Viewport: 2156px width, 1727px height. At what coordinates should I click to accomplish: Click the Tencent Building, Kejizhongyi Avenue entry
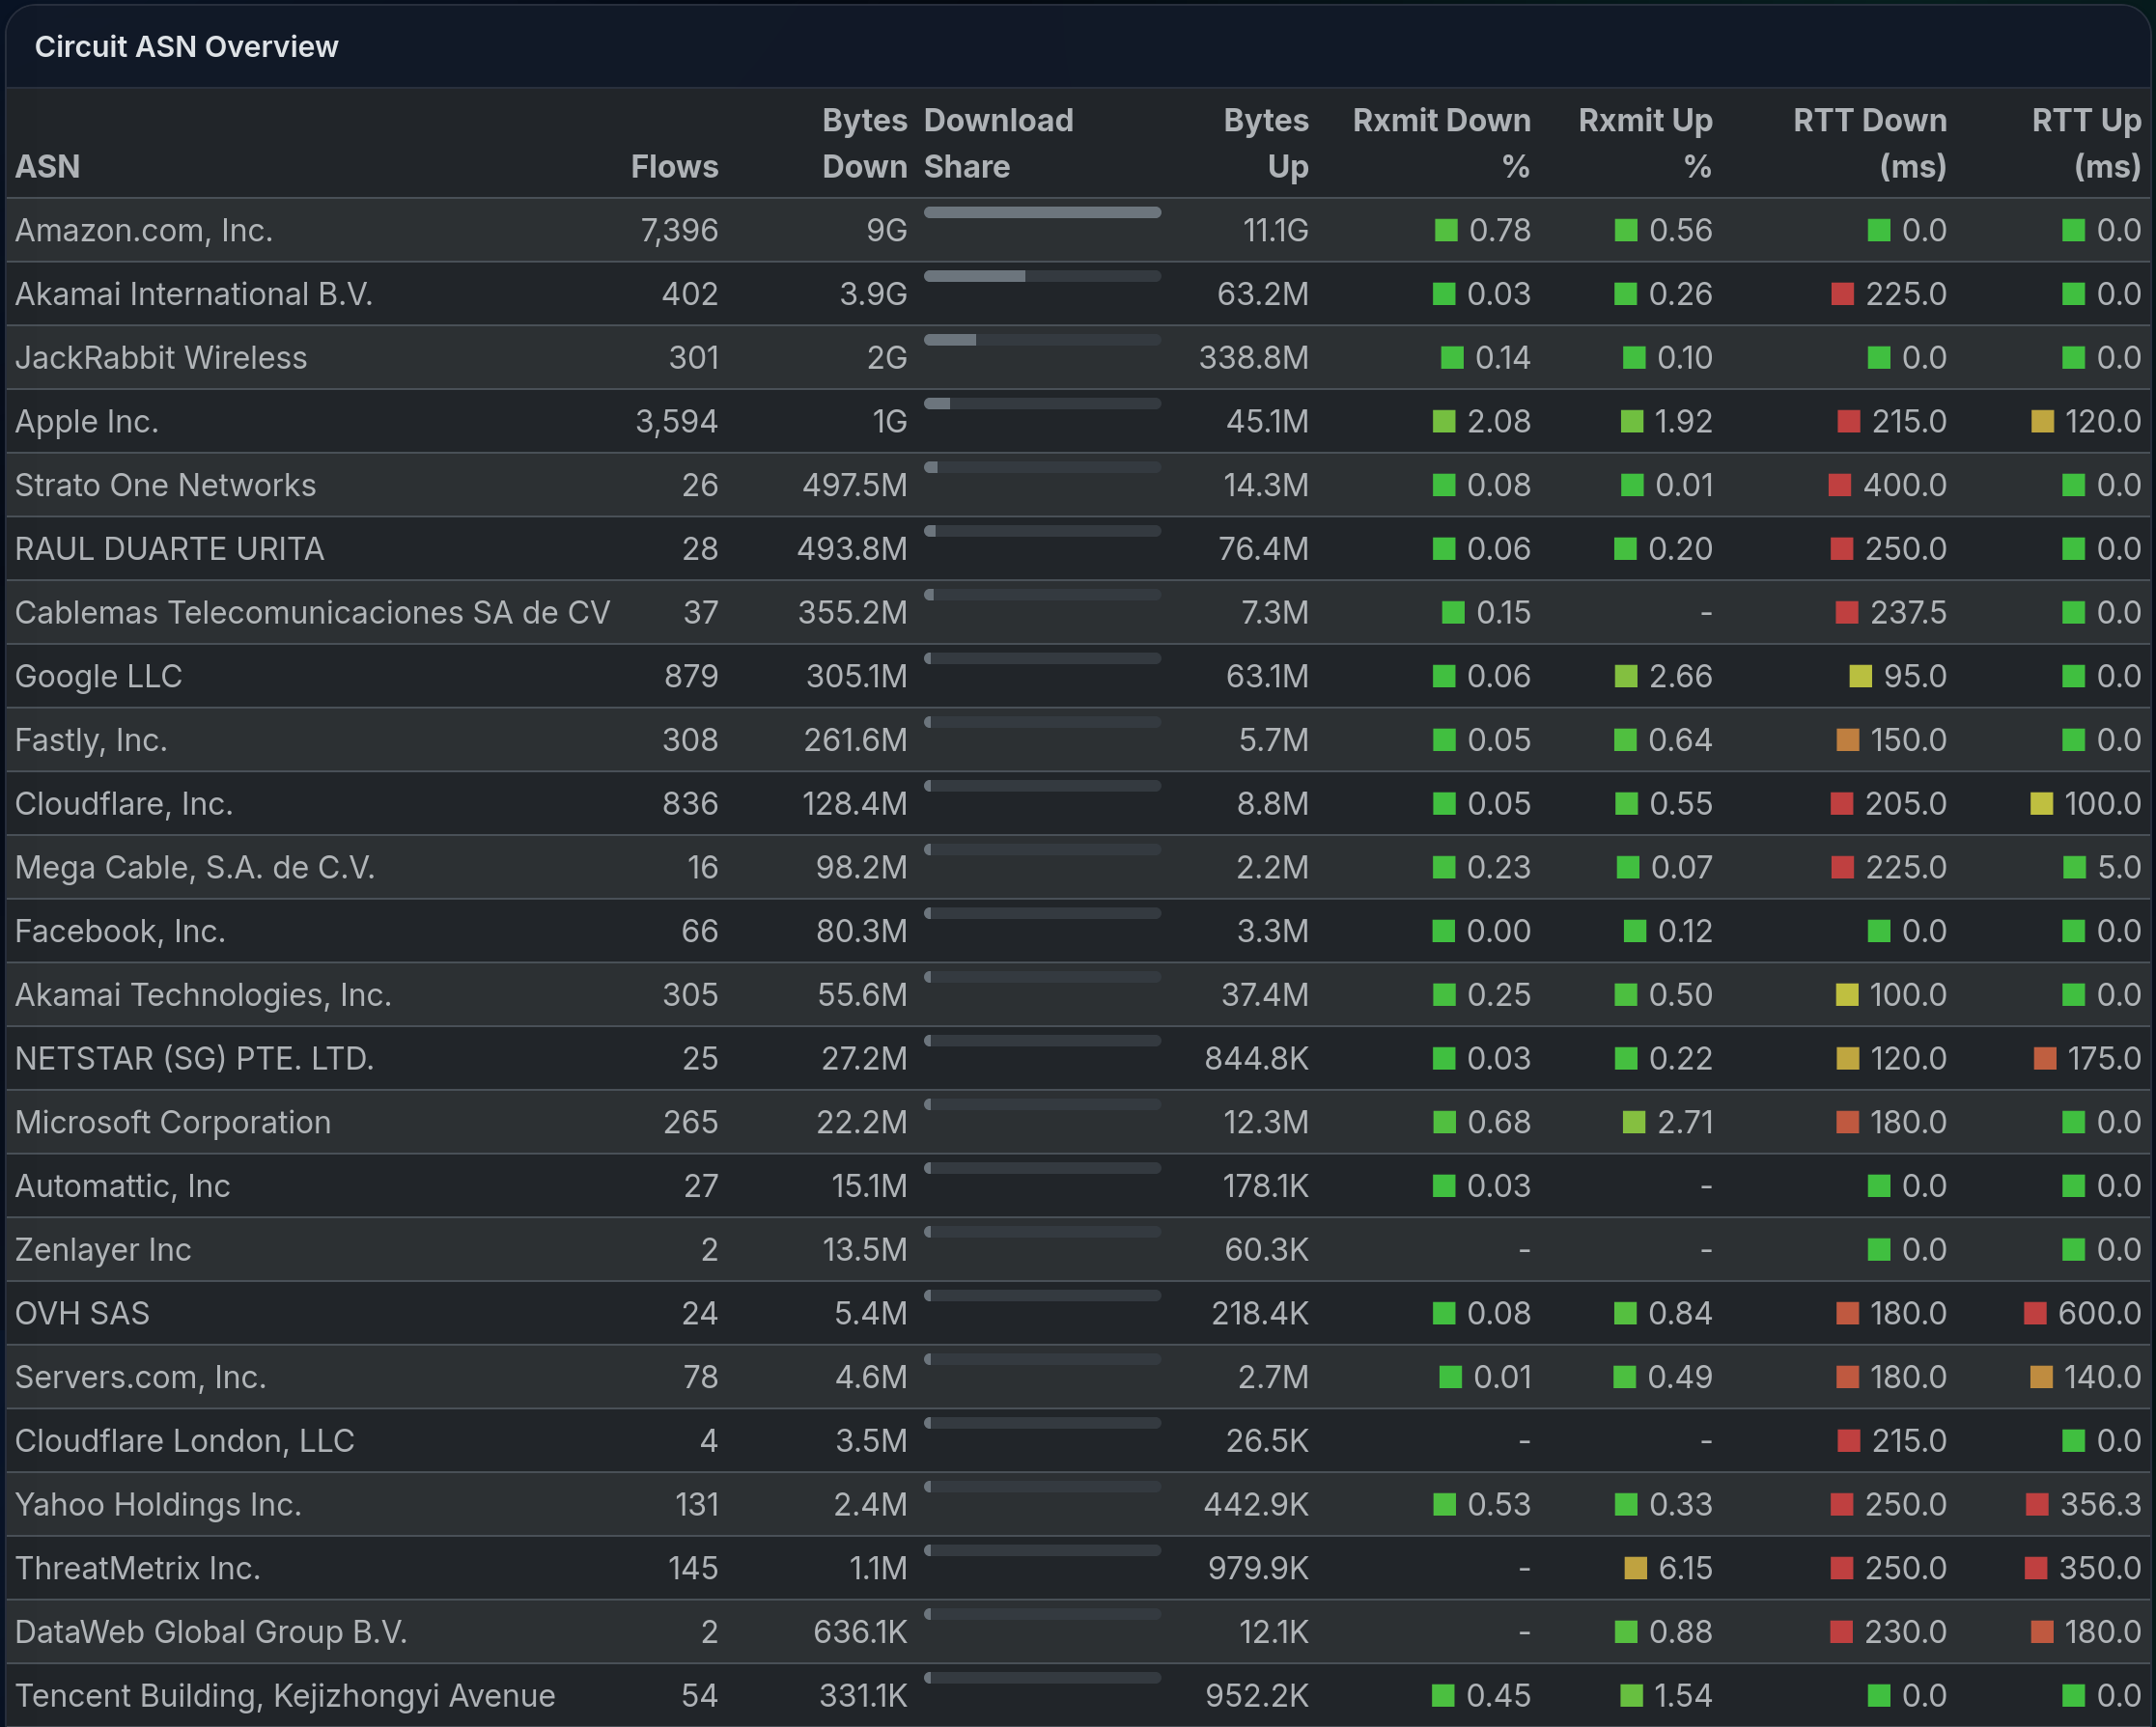tap(285, 1695)
